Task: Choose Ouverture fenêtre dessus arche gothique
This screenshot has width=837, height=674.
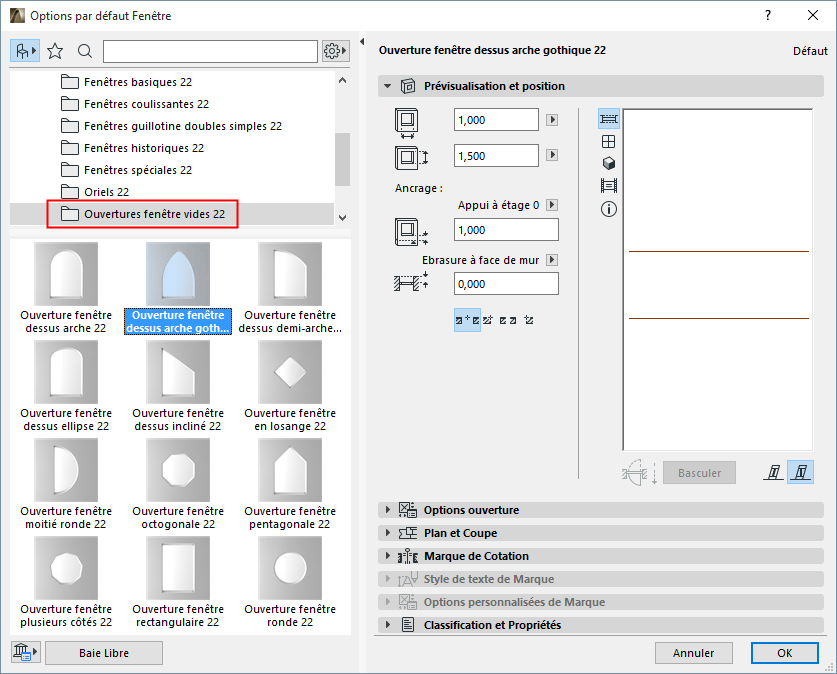Action: [178, 289]
